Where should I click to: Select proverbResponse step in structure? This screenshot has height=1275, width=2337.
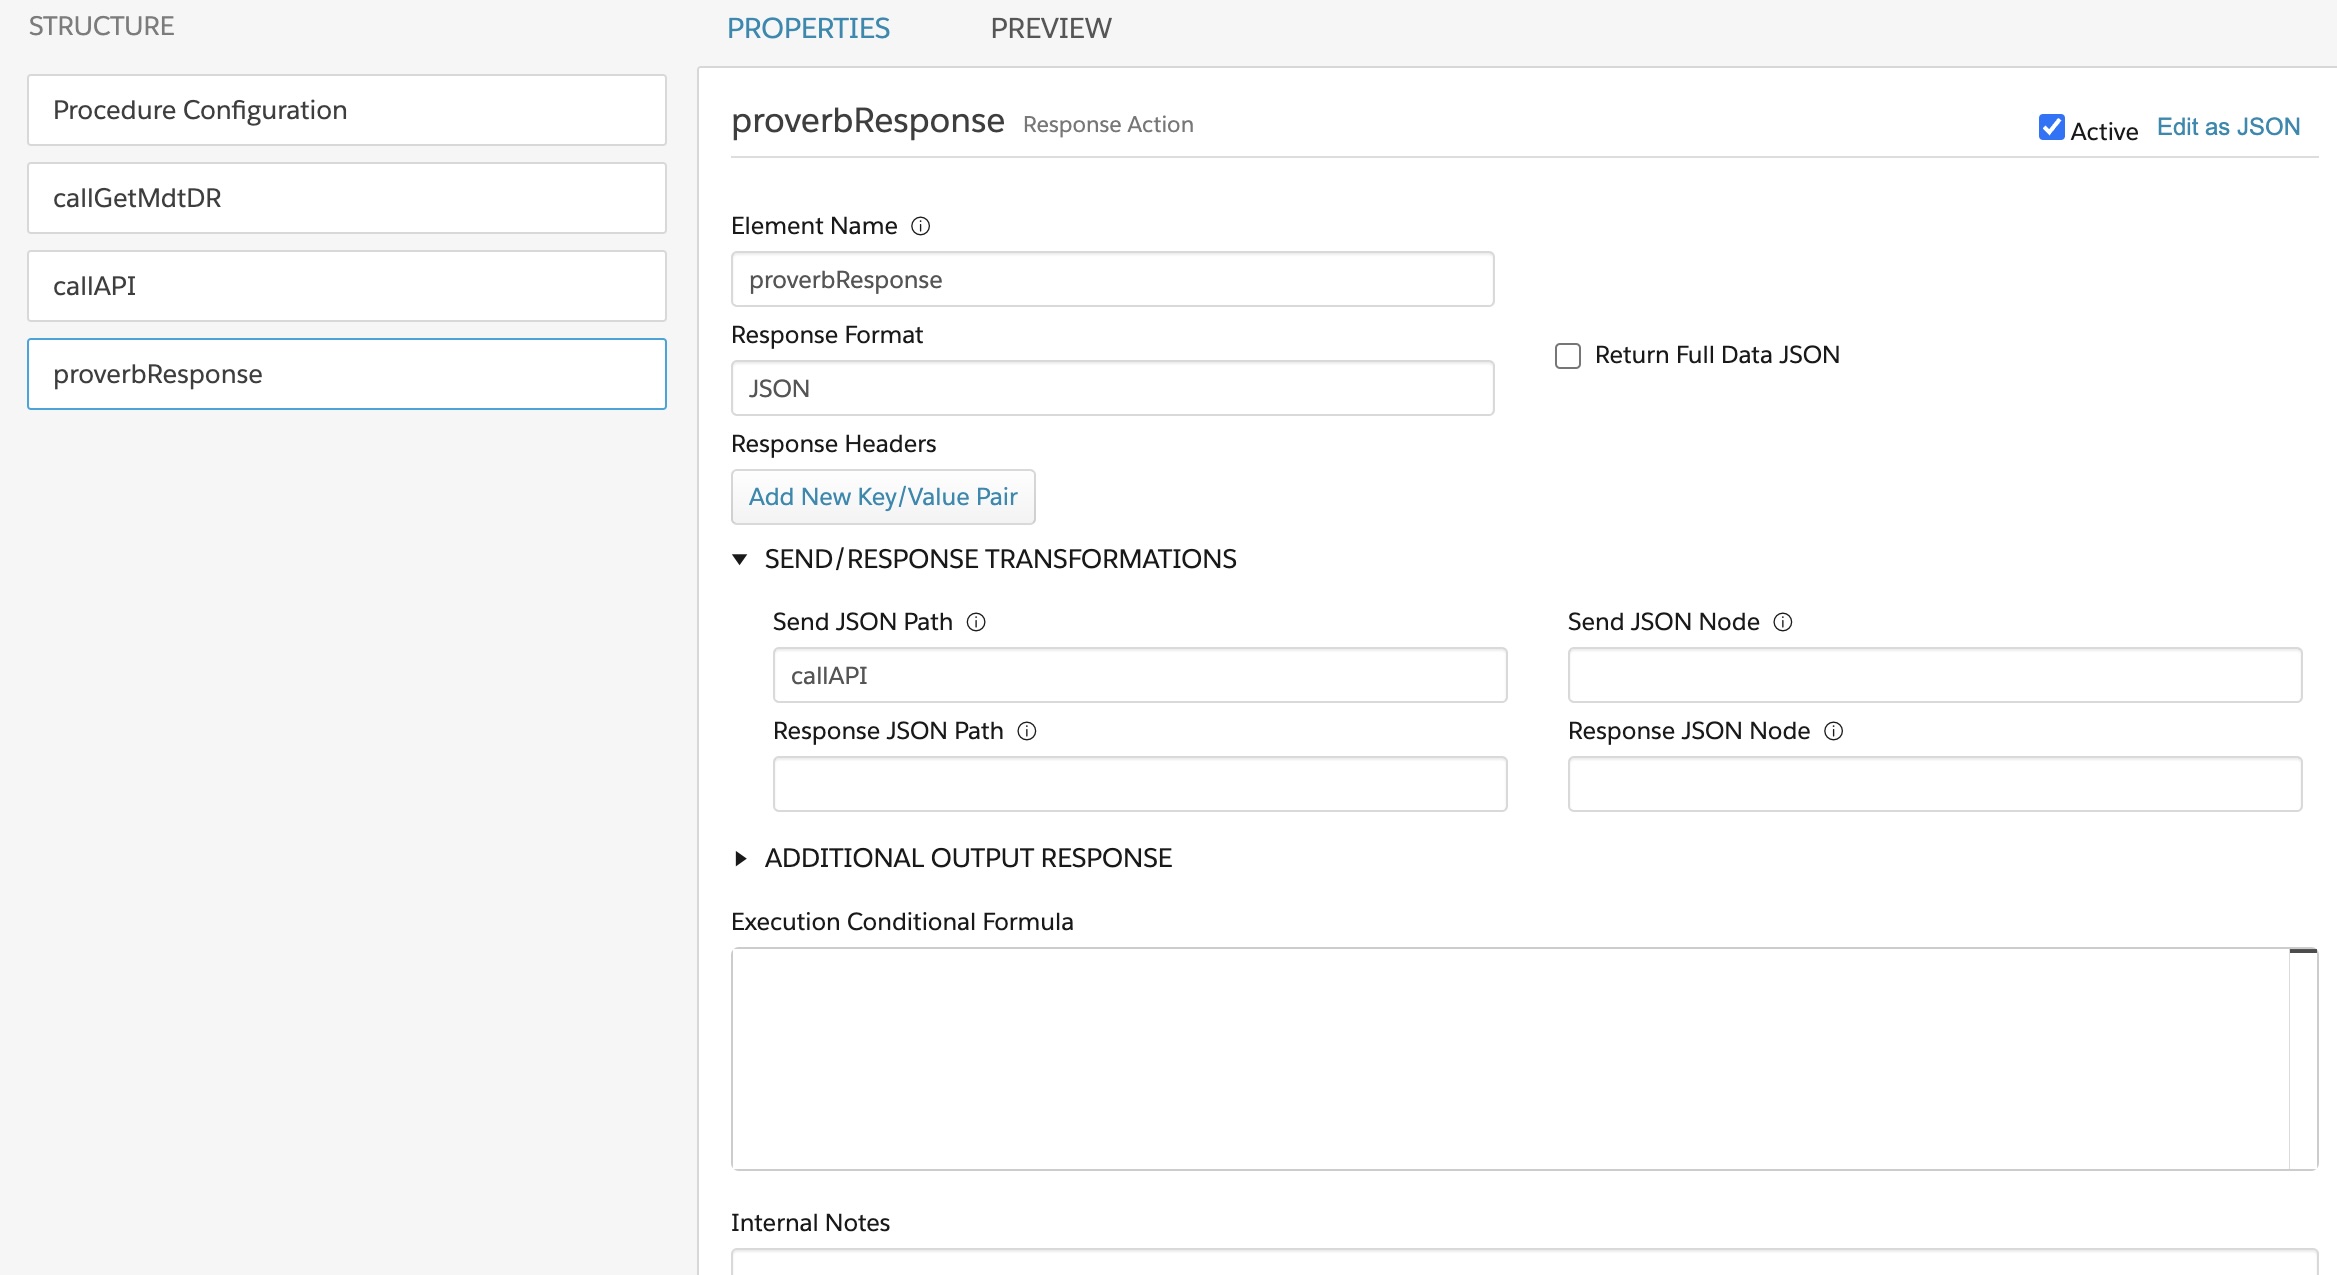pyautogui.click(x=347, y=374)
